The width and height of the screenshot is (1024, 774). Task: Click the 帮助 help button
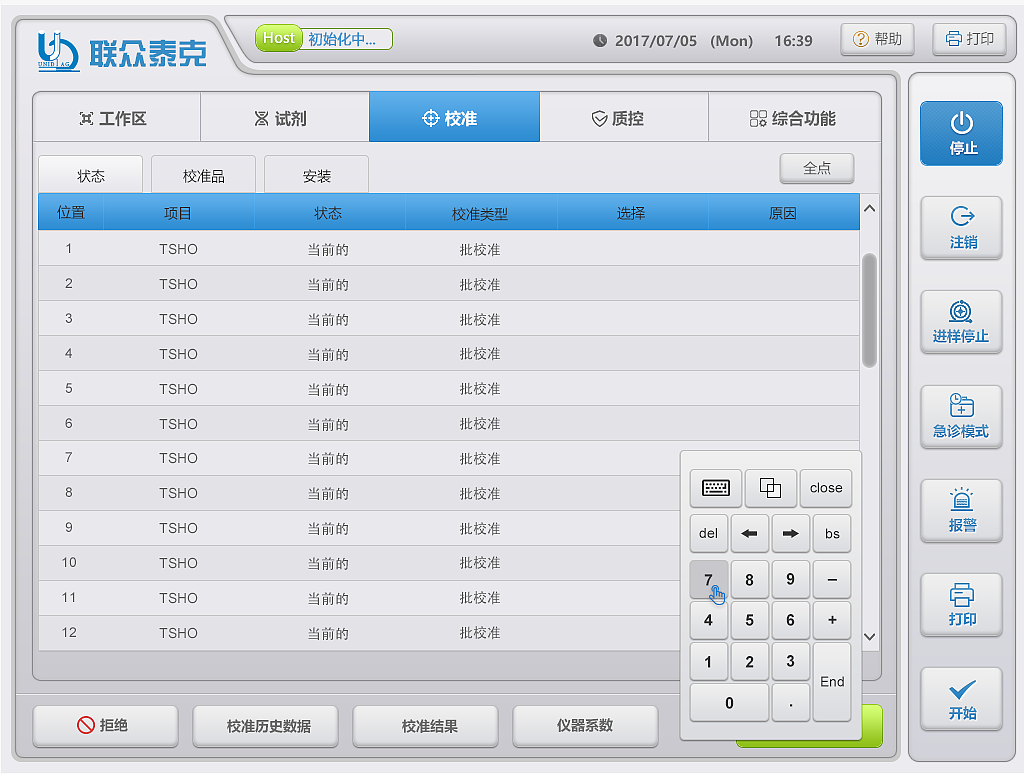(x=877, y=39)
